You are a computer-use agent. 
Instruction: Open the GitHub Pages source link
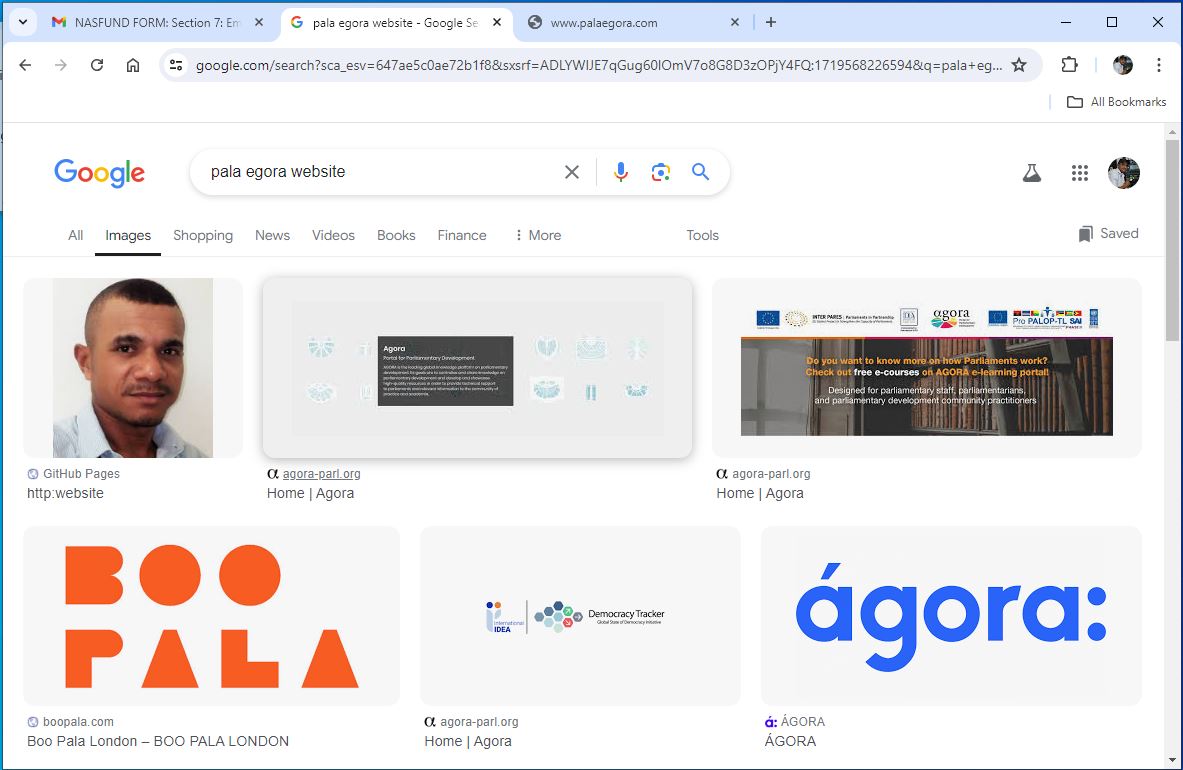pos(73,474)
